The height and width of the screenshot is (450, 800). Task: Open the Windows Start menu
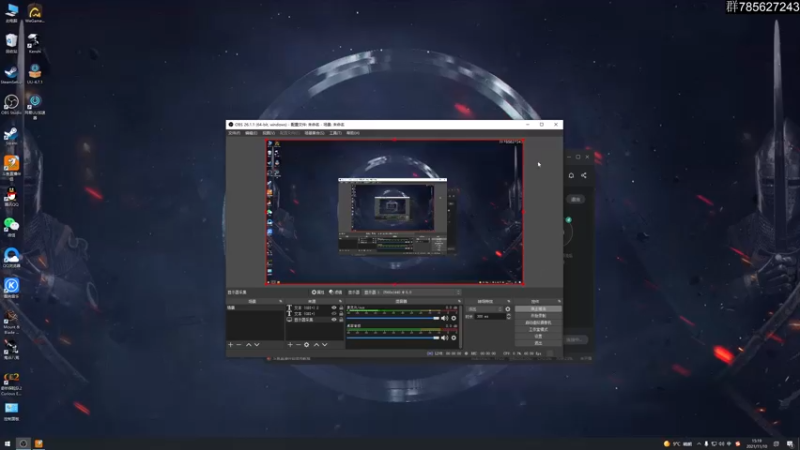7,444
